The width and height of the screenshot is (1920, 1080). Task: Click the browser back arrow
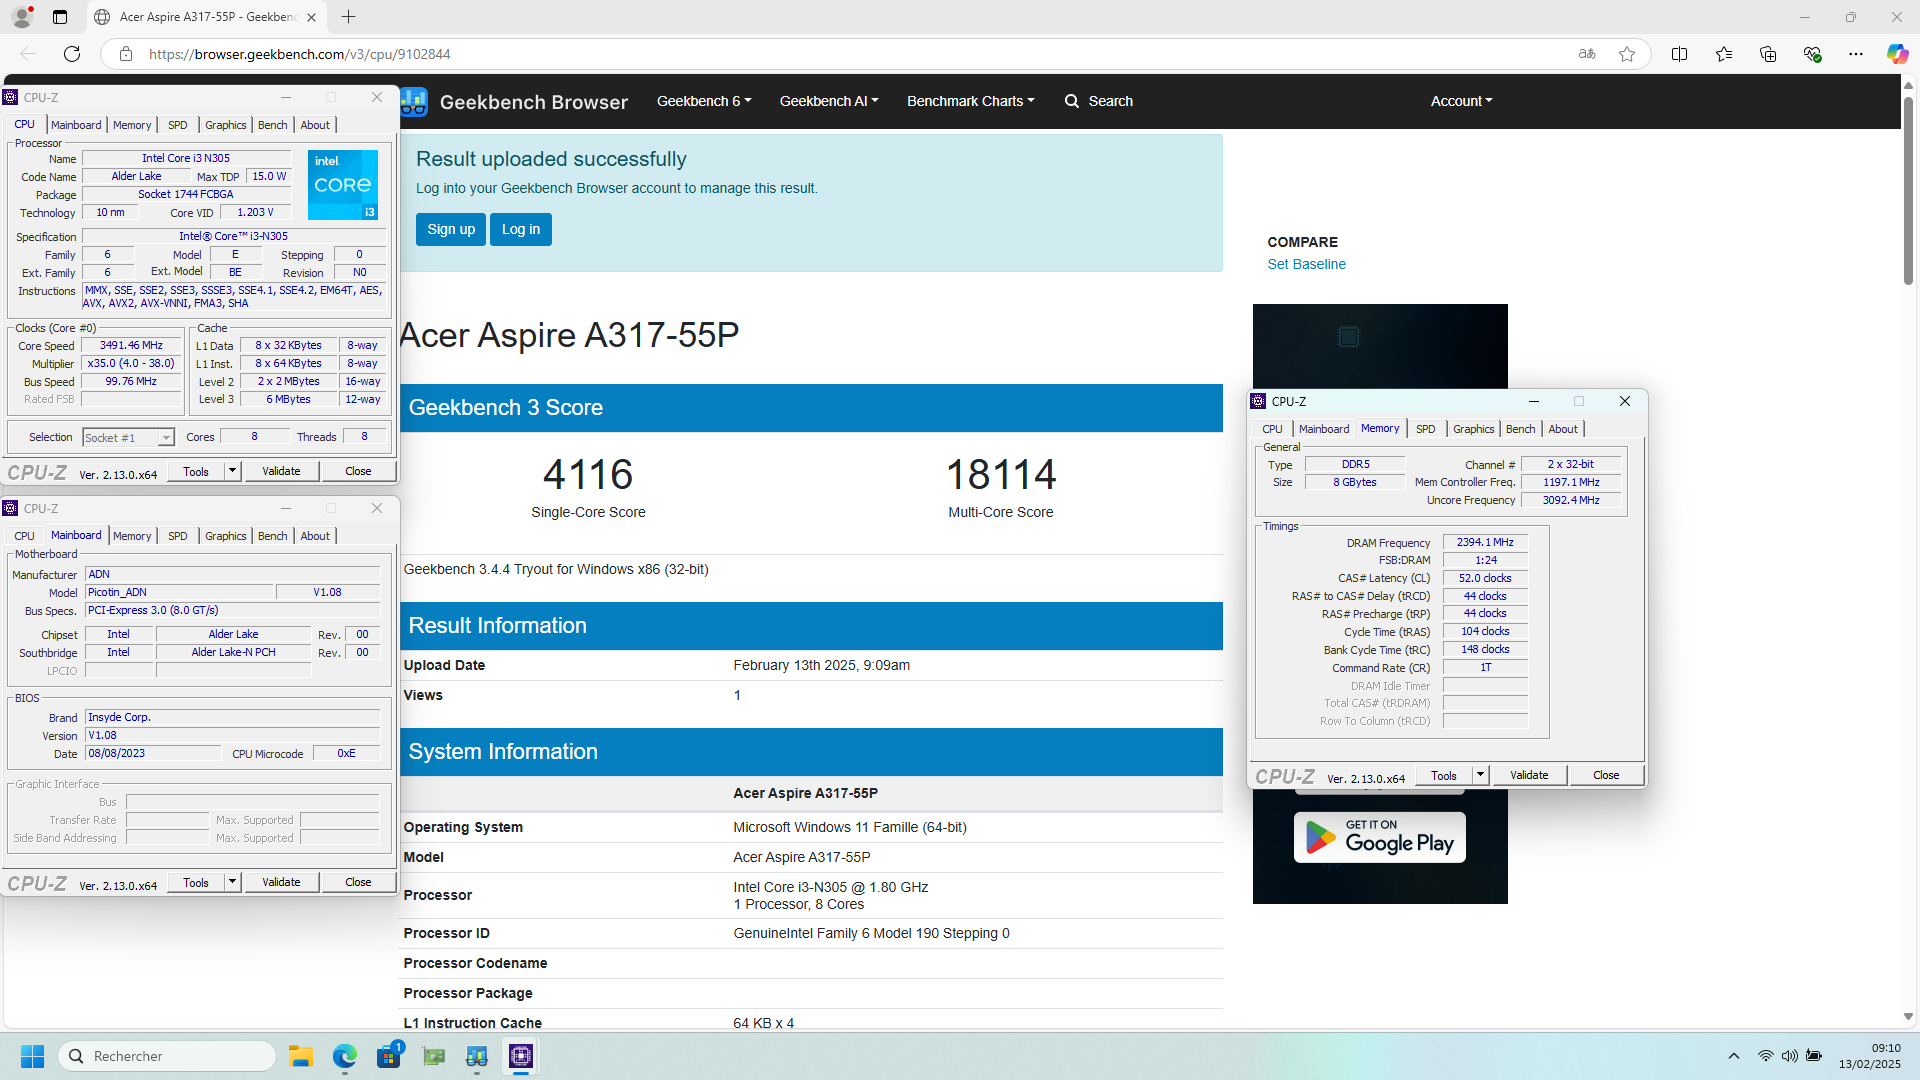28,54
